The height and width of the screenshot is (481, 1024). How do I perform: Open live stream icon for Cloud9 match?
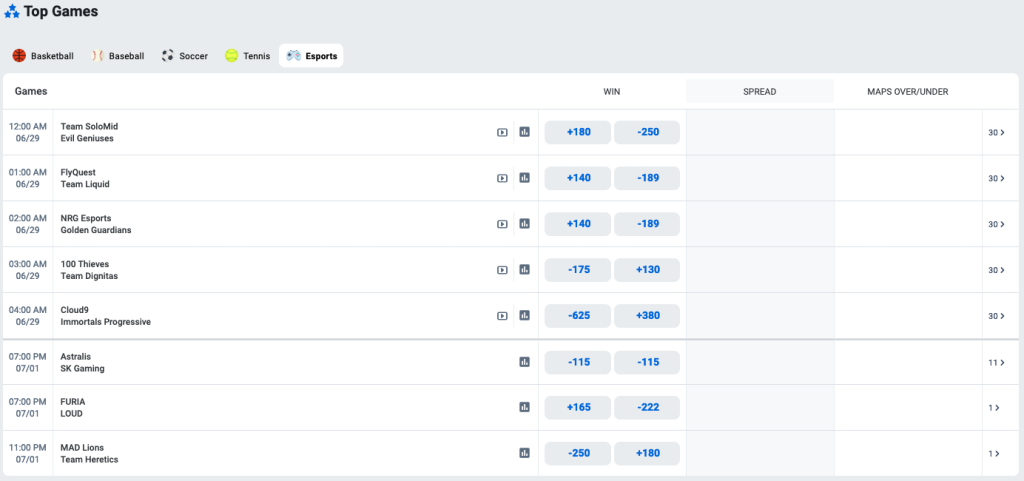pos(502,316)
